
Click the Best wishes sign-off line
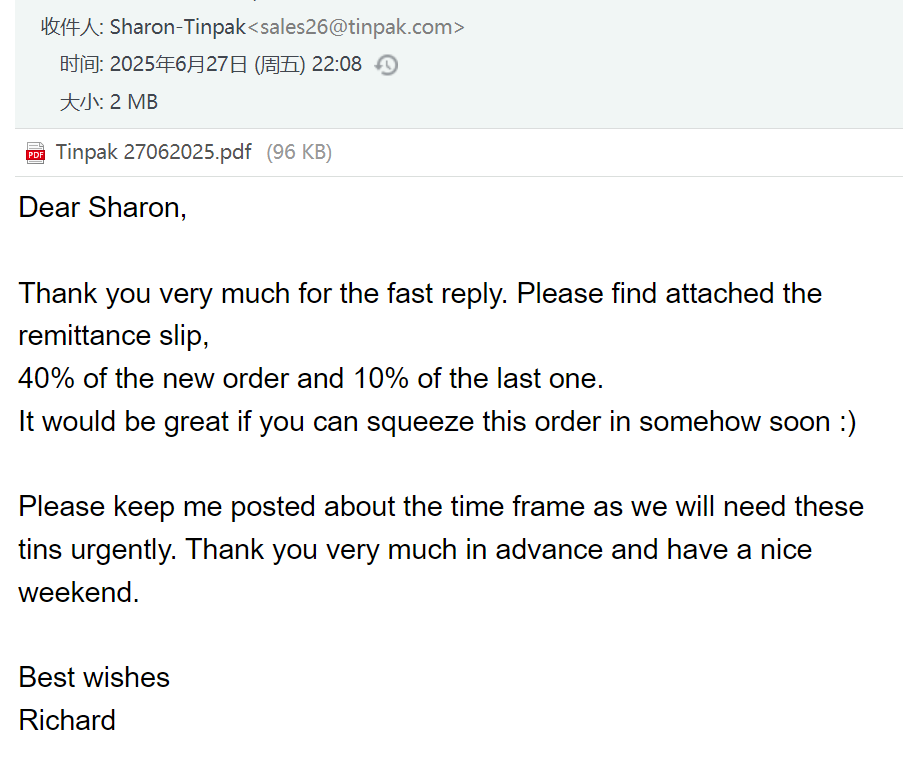tap(94, 677)
